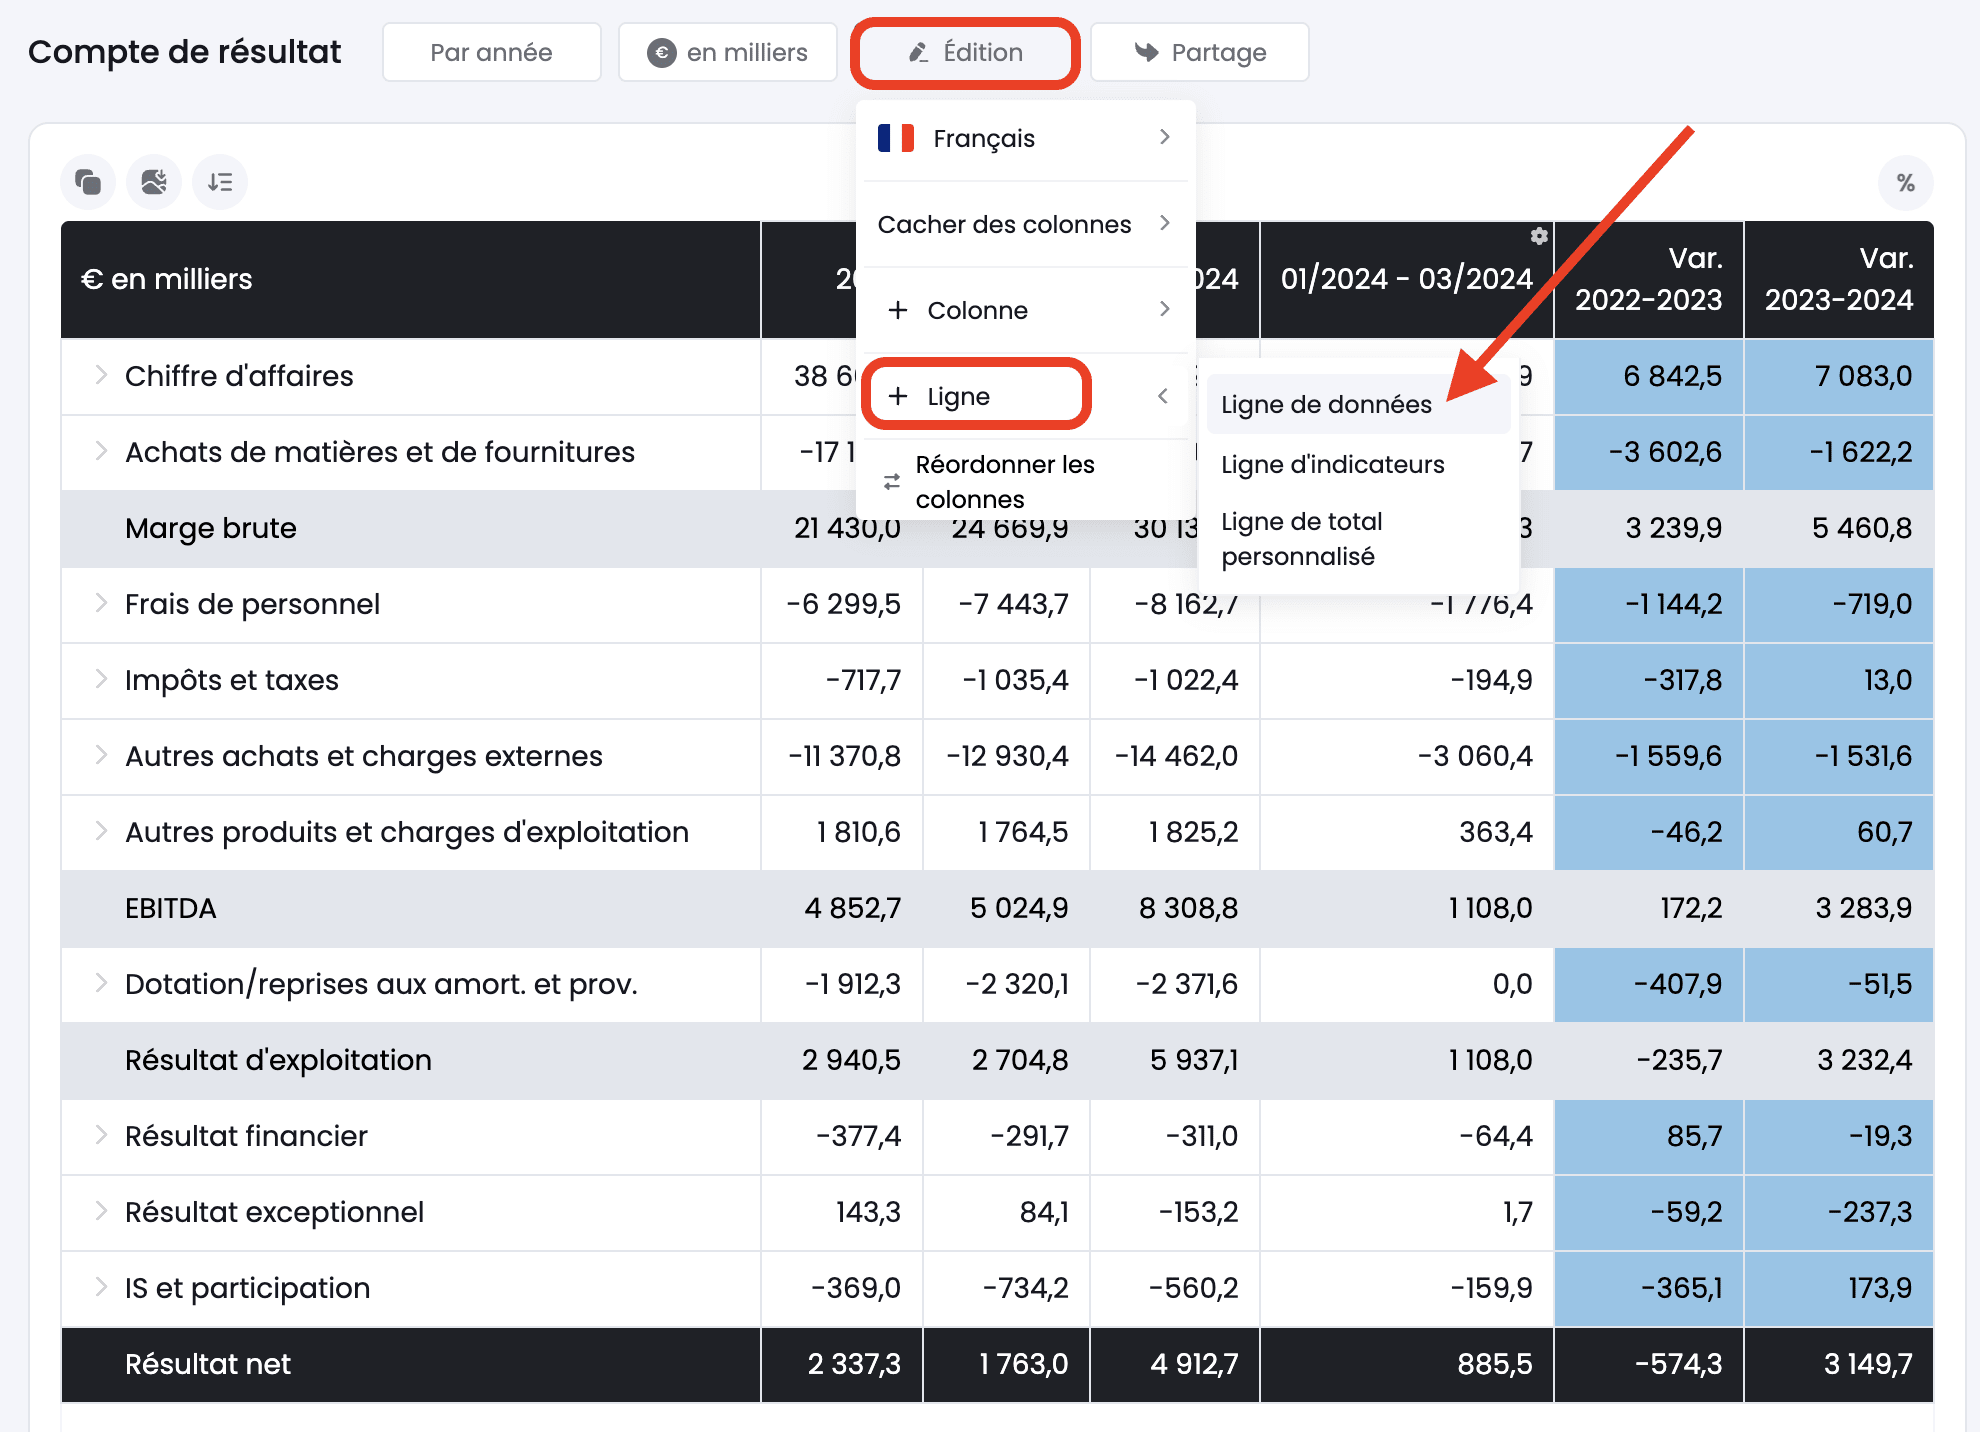Open the Édition menu button
This screenshot has height=1432, width=1980.
pos(965,52)
